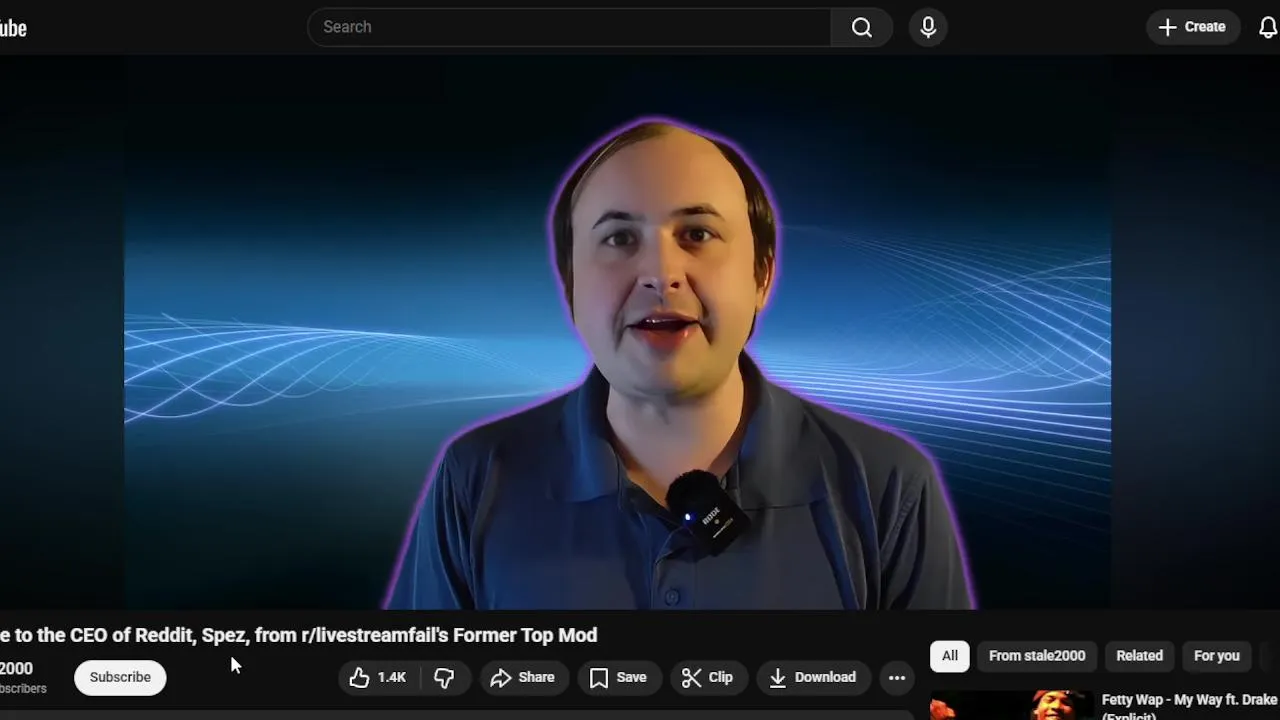This screenshot has width=1280, height=720.
Task: Click the video title text
Action: 298,635
